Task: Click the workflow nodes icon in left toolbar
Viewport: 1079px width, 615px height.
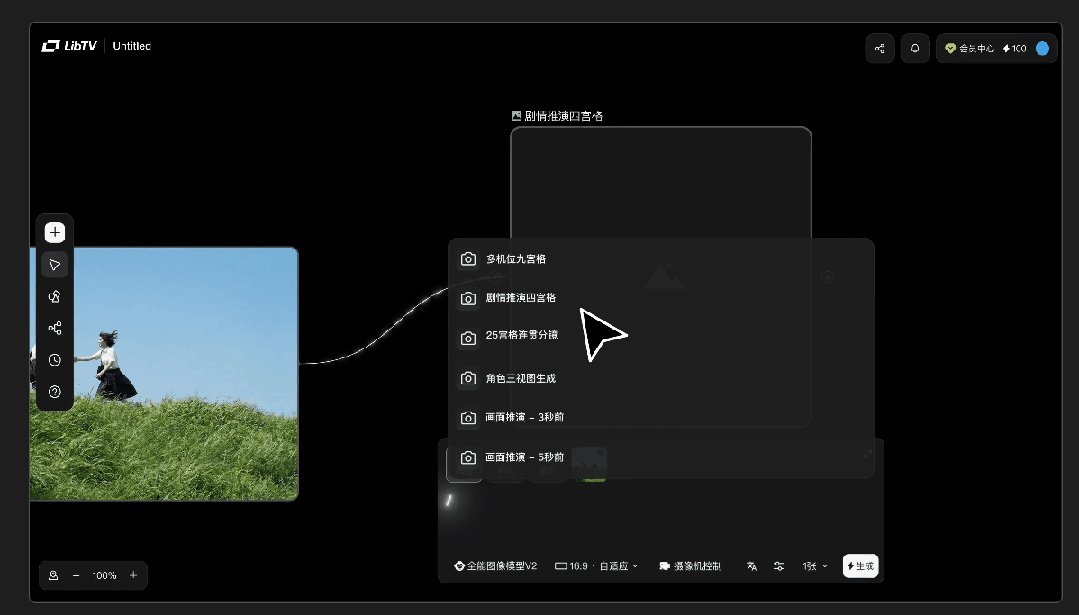Action: point(55,328)
